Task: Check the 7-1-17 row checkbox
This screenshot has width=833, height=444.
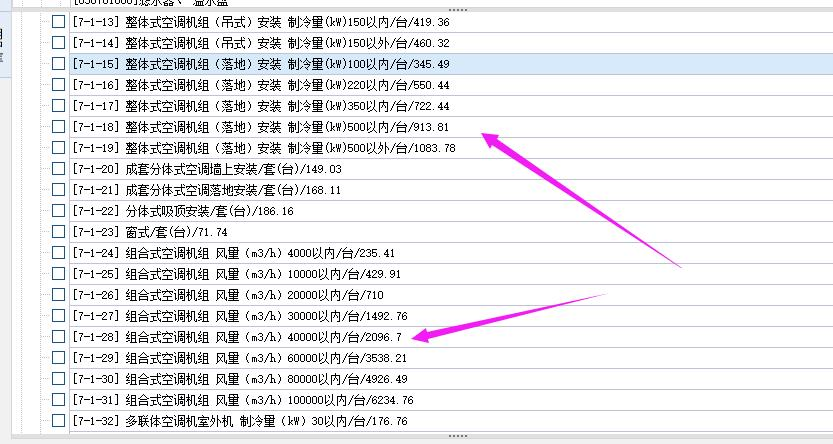Action: [58, 106]
